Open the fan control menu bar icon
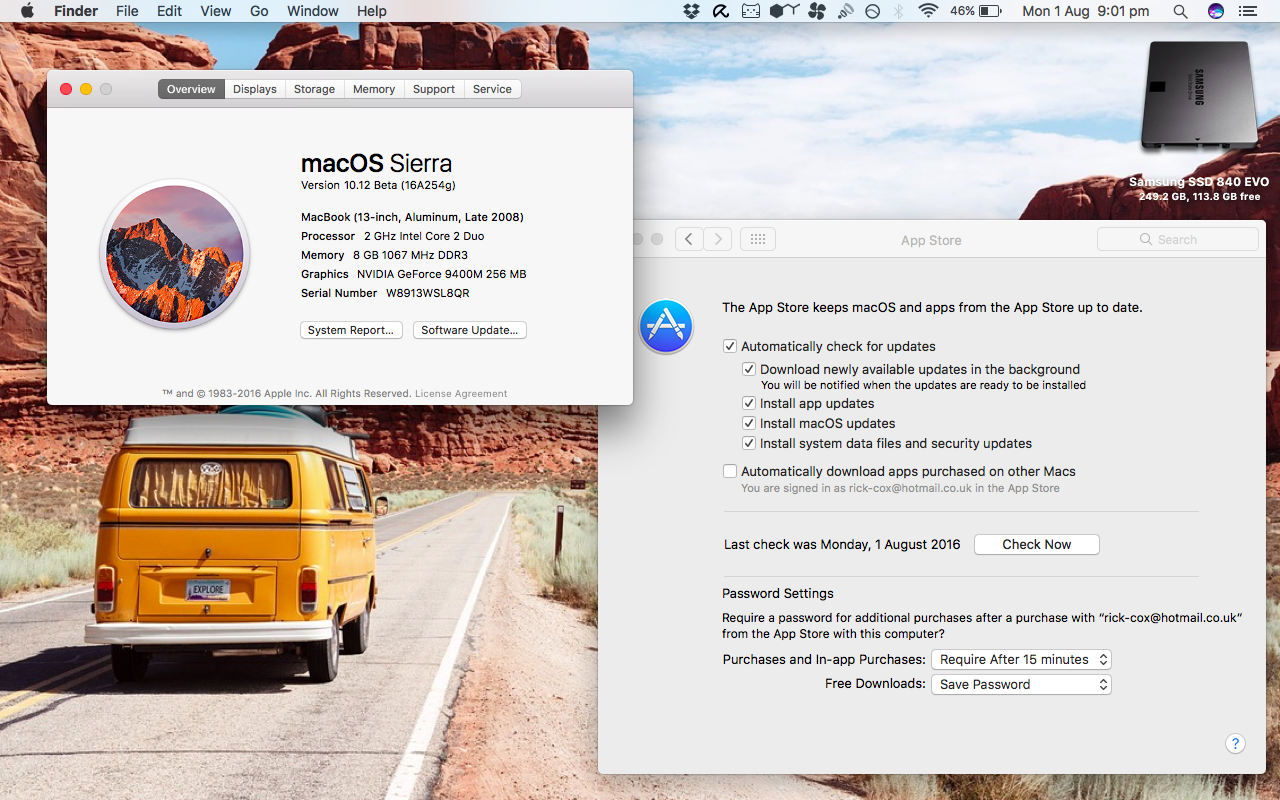 [817, 11]
